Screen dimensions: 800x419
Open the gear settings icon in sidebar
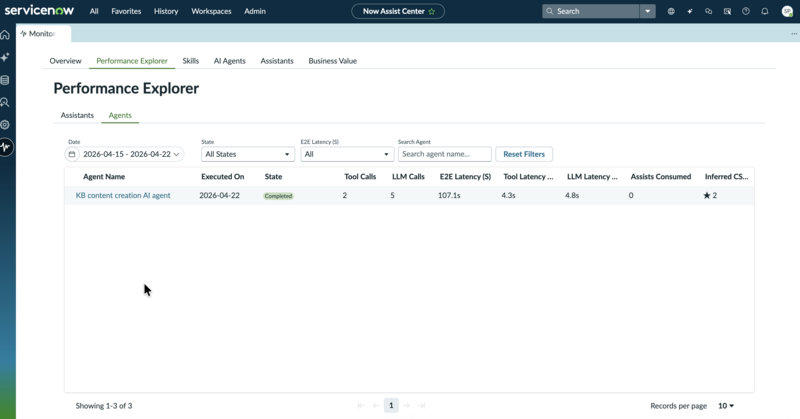[5, 125]
